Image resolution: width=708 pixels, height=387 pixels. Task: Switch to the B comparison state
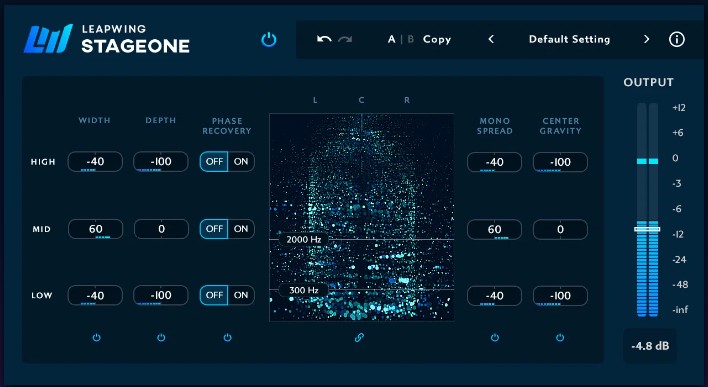(x=410, y=39)
